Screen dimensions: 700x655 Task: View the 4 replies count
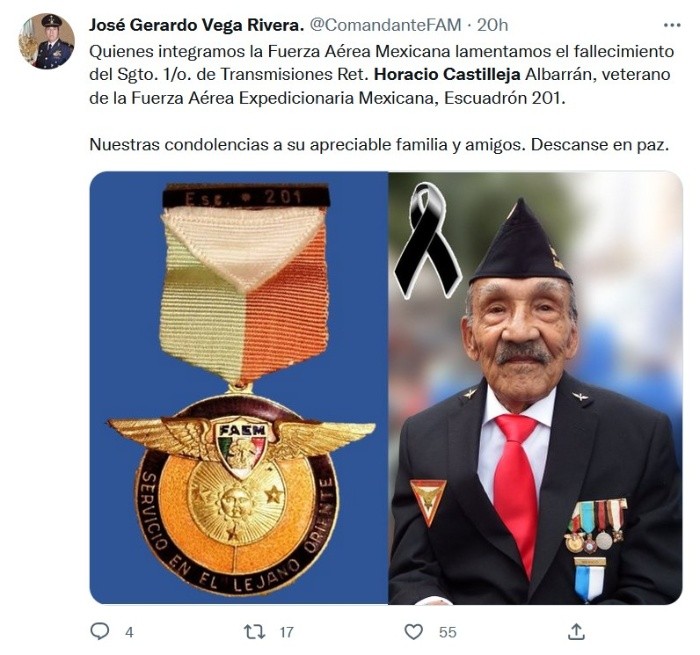click(129, 632)
